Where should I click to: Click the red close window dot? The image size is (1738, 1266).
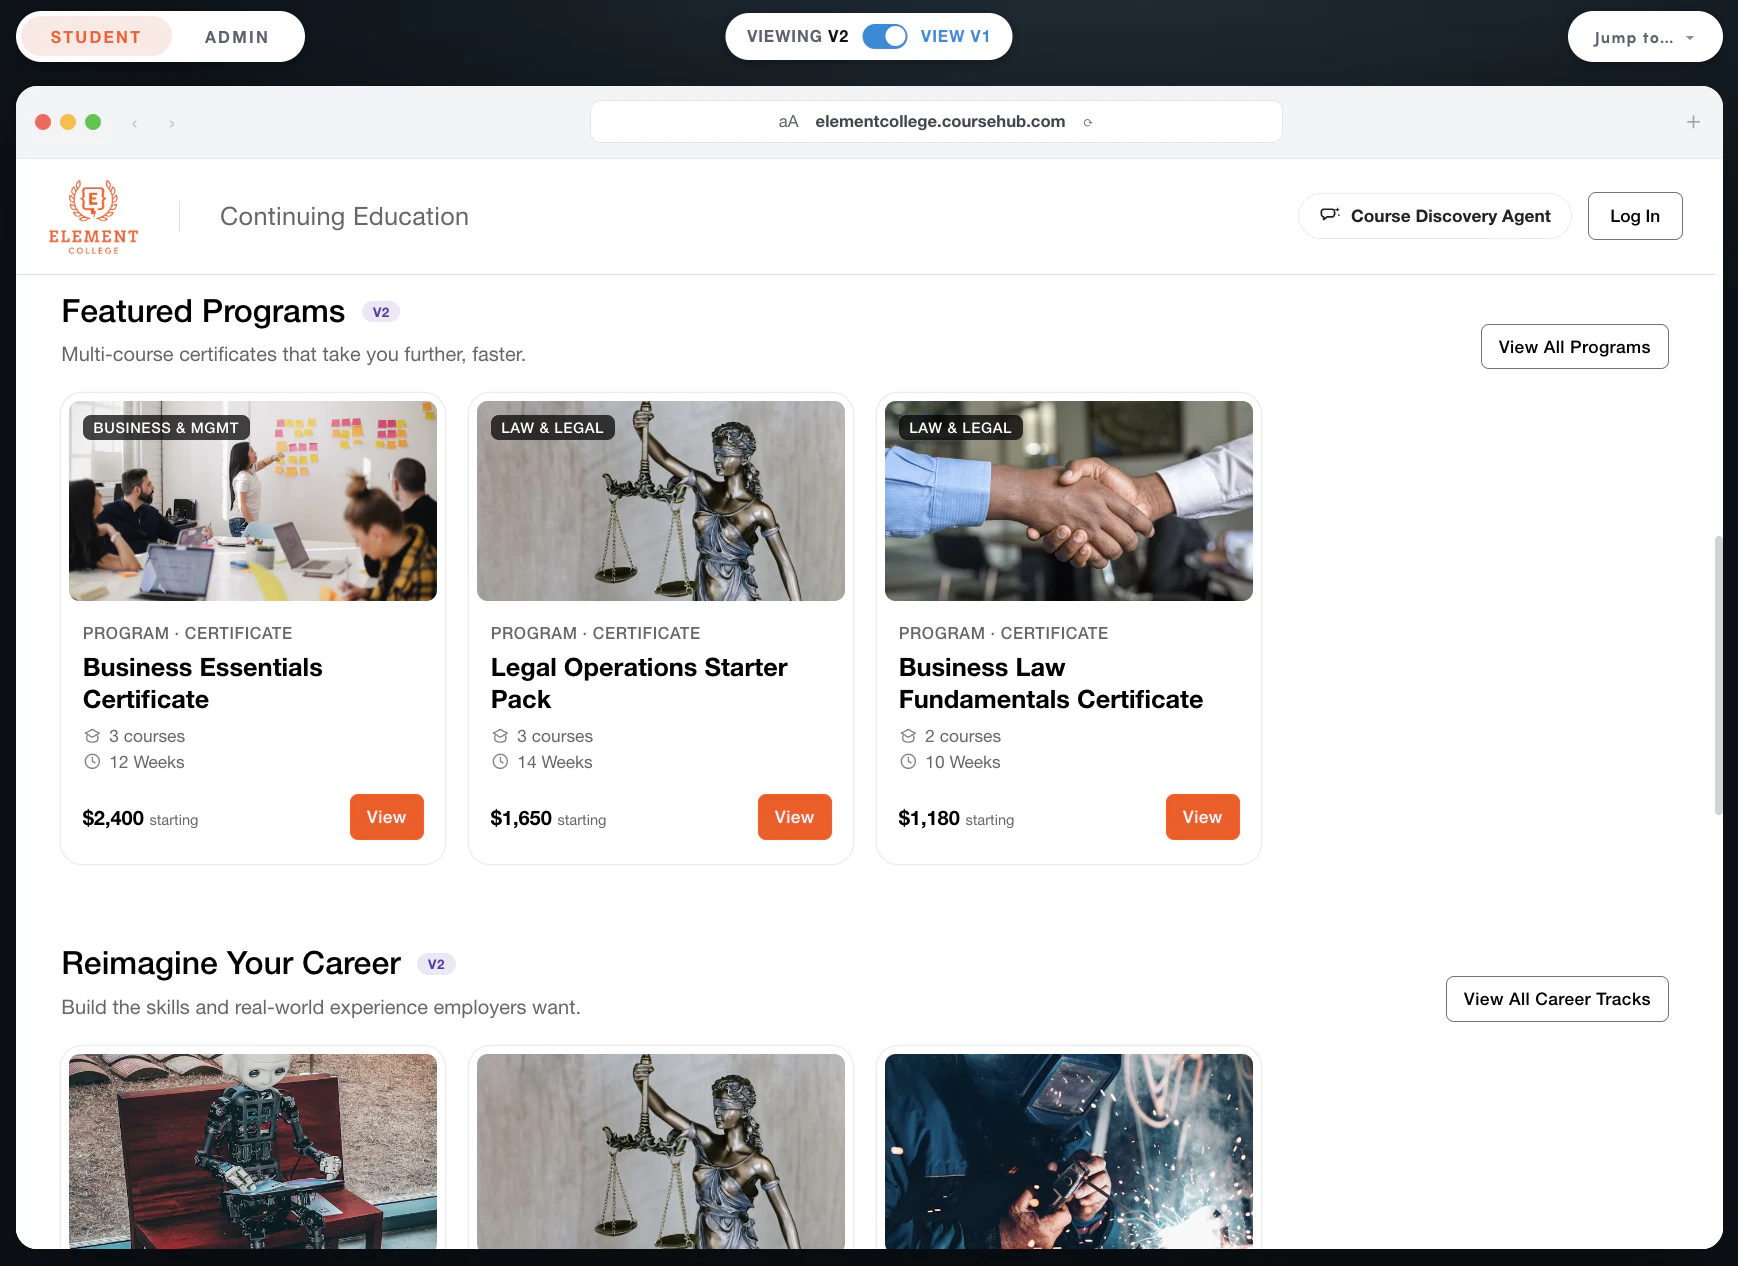click(x=43, y=122)
